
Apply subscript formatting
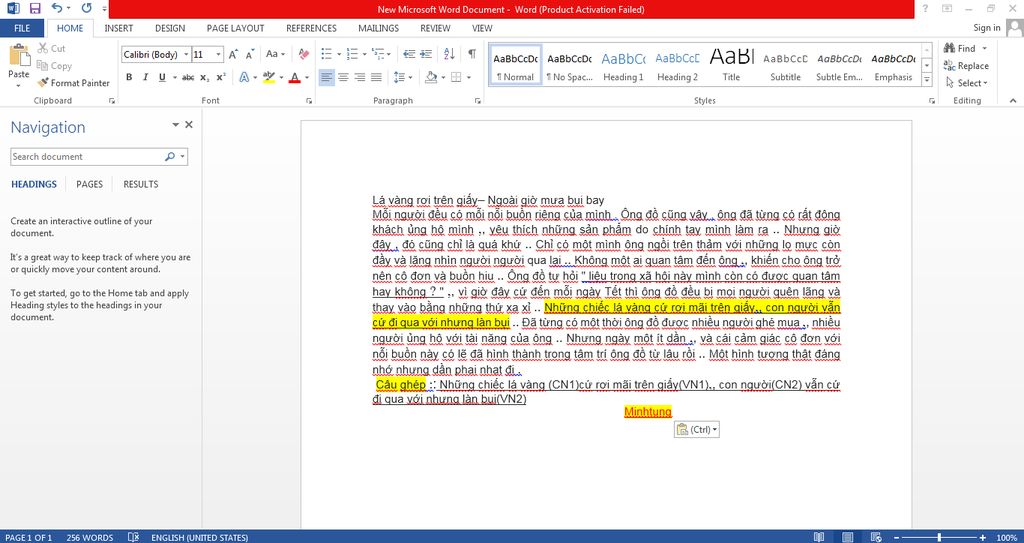click(x=204, y=77)
